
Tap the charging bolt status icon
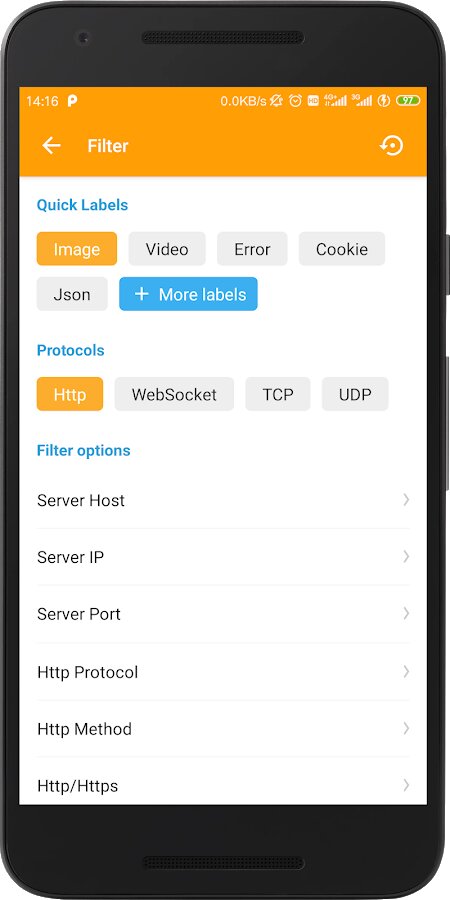point(384,101)
